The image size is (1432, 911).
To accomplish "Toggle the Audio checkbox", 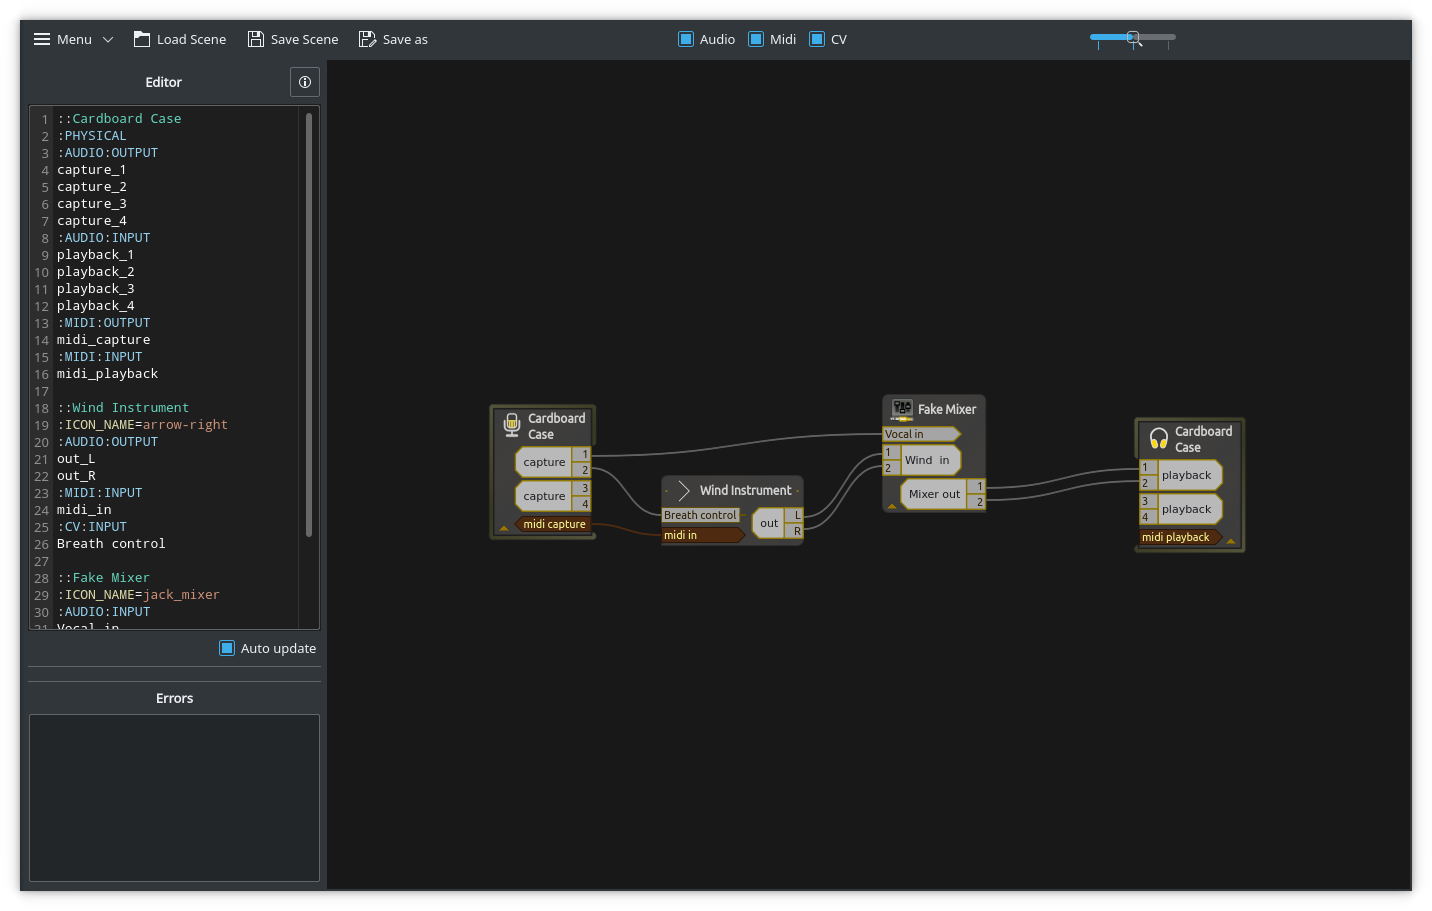I will click(x=686, y=39).
